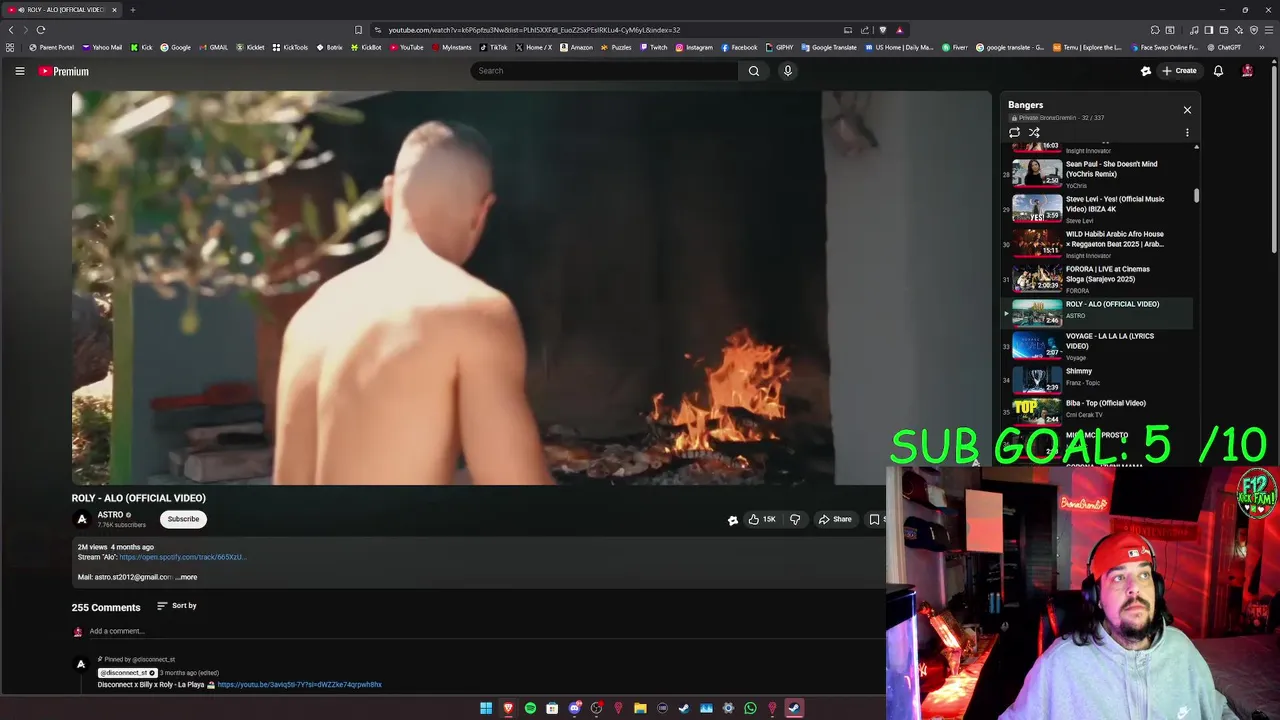1280x720 pixels.
Task: Click the ROLY - ALO browser tab
Action: click(x=62, y=10)
